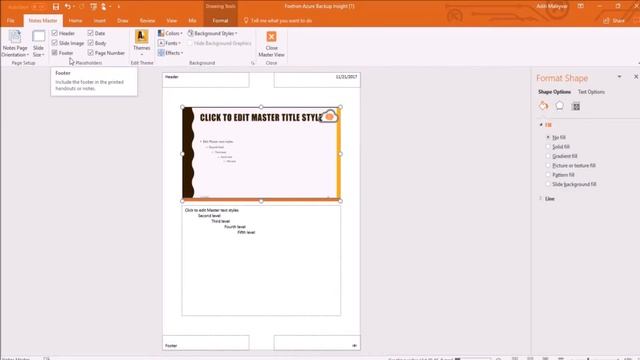Screen dimensions: 640x360
Task: Select the Pattern fill radio option
Action: pos(548,175)
